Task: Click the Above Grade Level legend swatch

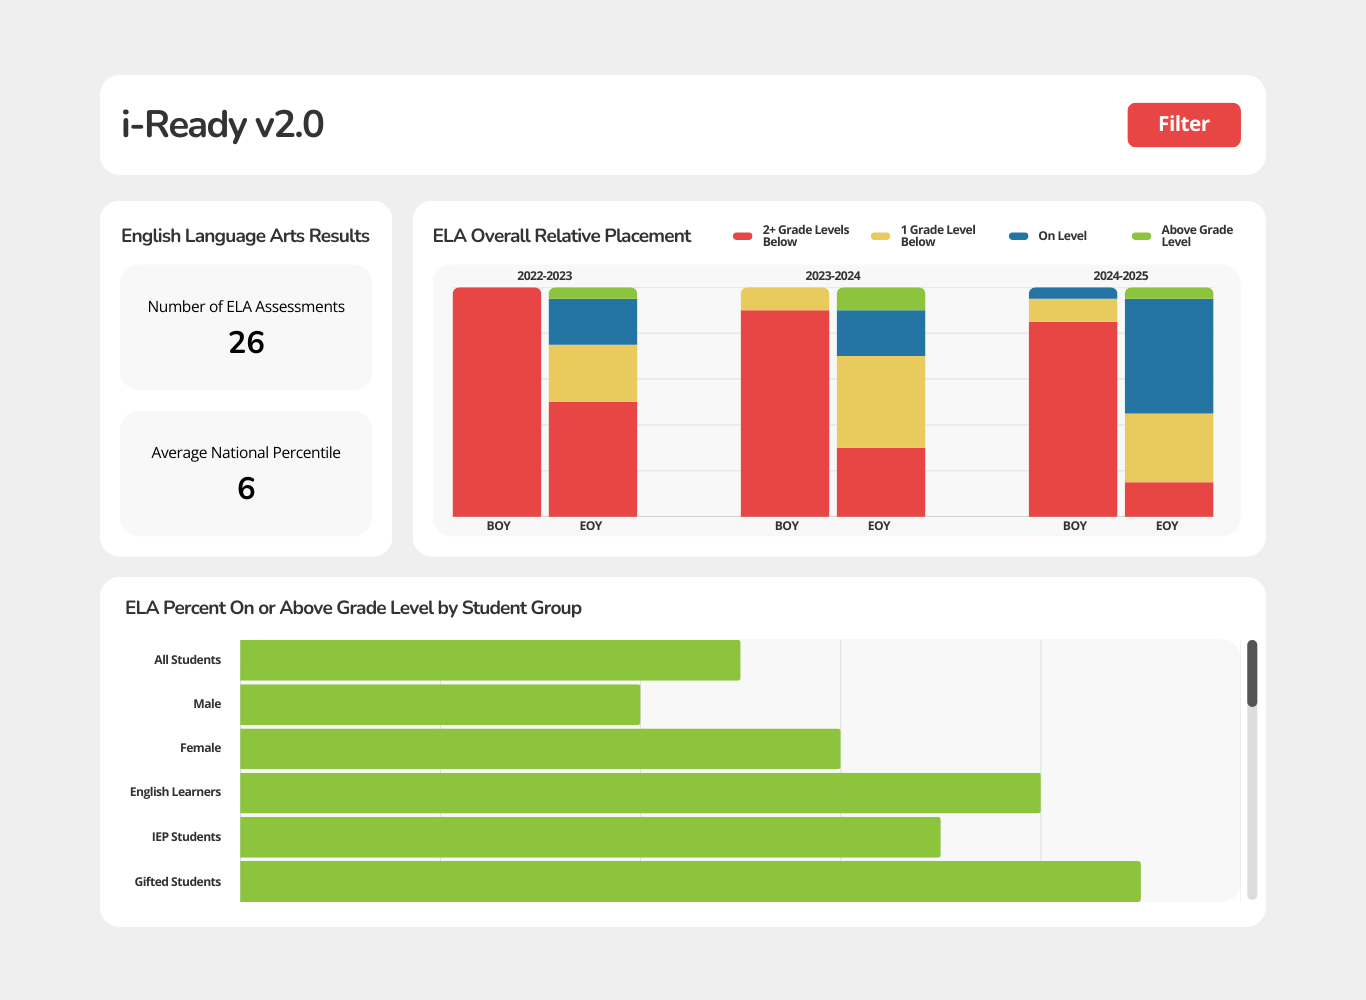Action: (1141, 236)
